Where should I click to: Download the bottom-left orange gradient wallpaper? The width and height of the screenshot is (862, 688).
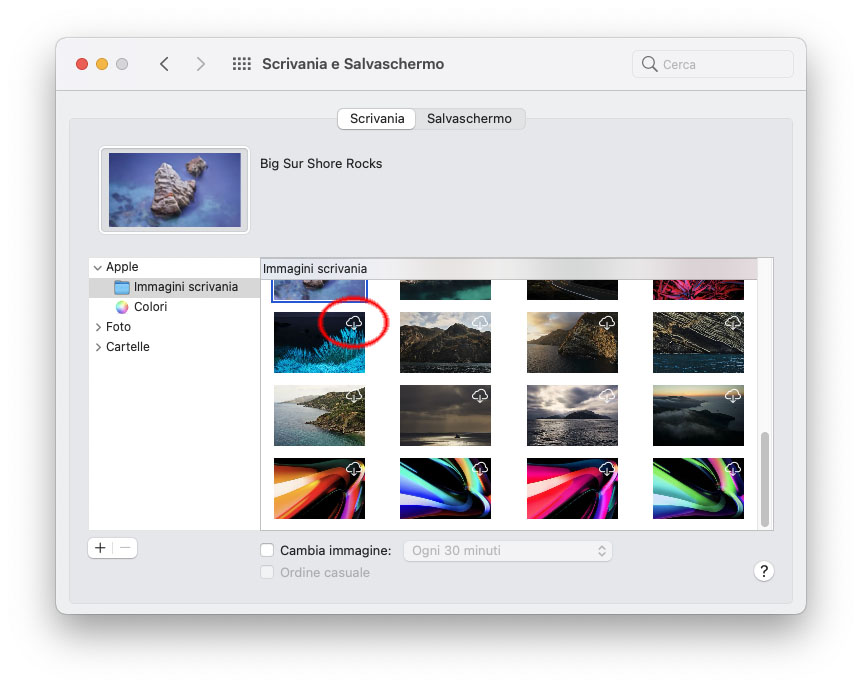353,467
